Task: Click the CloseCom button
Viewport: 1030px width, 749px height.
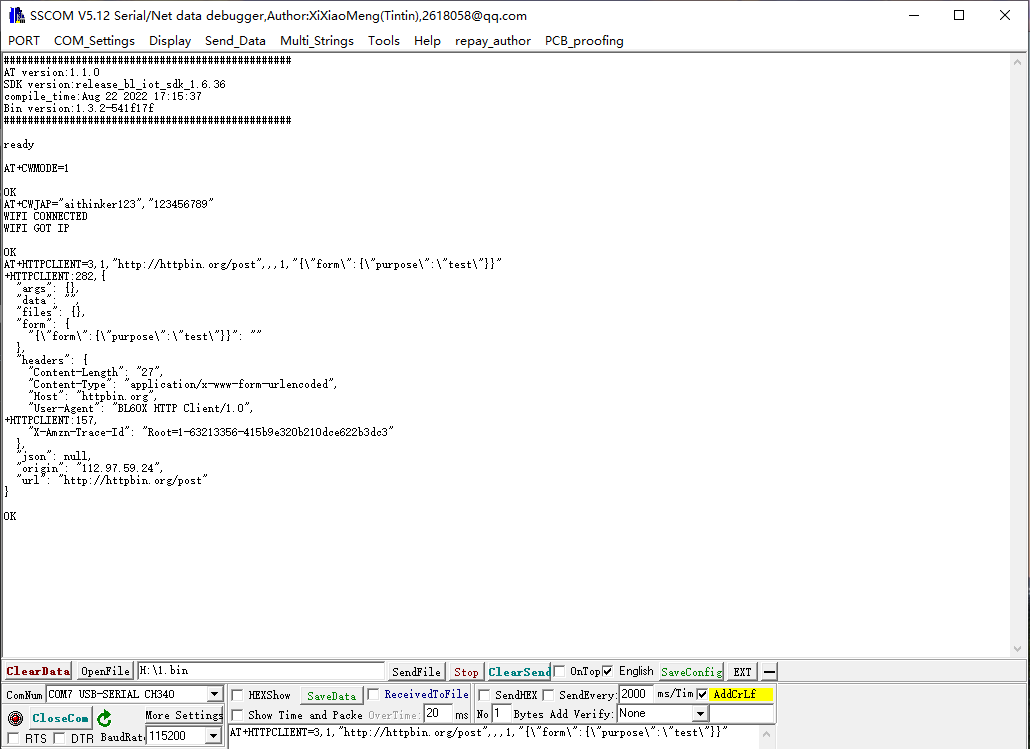Action: 60,718
